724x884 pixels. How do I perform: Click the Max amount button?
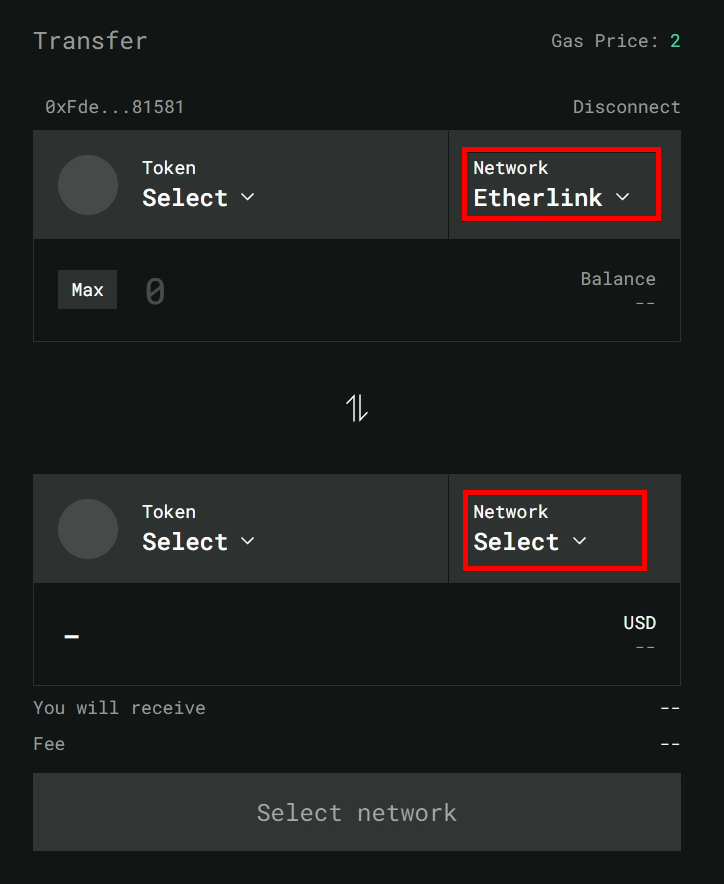point(87,290)
